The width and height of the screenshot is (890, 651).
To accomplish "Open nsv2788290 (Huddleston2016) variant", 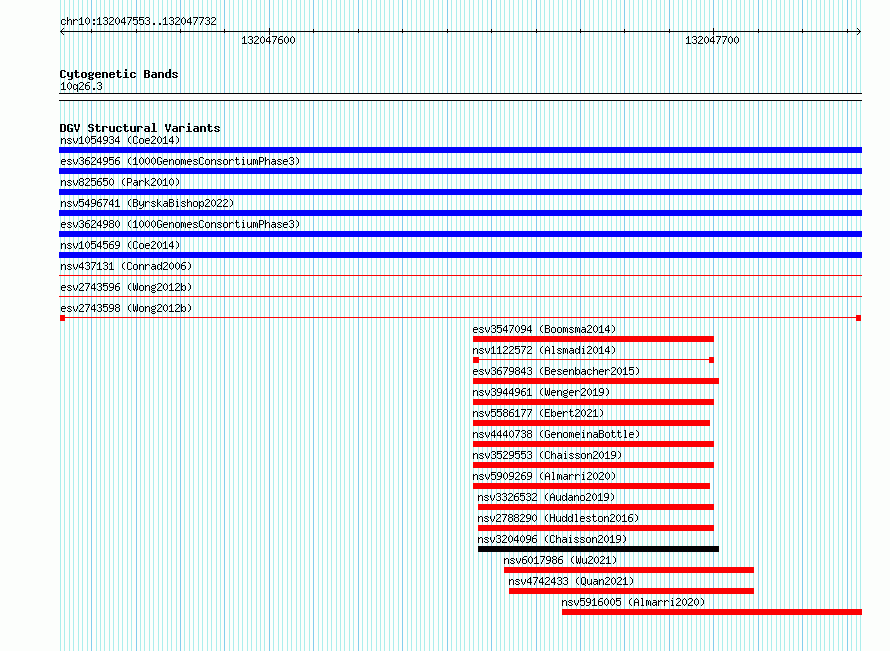I will pyautogui.click(x=558, y=518).
